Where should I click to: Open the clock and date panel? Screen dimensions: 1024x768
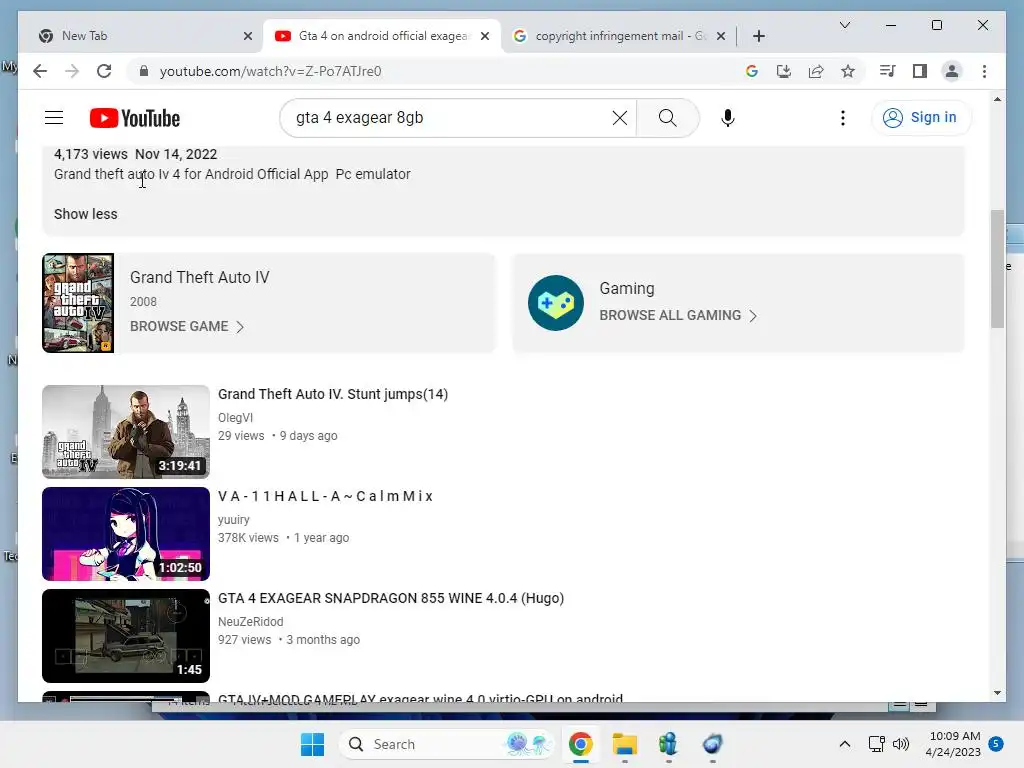(x=953, y=744)
